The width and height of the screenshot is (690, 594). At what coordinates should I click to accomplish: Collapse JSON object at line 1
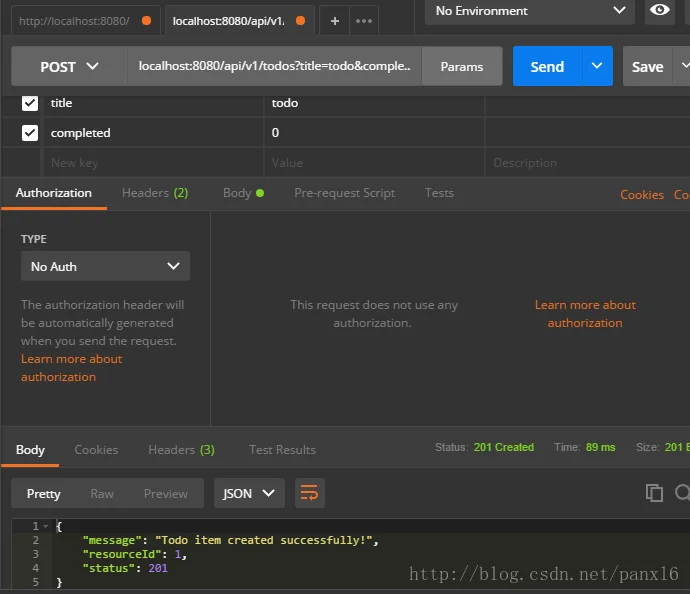pyautogui.click(x=45, y=526)
